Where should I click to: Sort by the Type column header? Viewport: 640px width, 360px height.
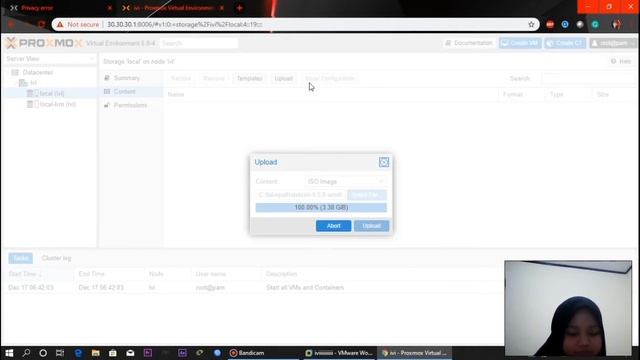coord(568,94)
